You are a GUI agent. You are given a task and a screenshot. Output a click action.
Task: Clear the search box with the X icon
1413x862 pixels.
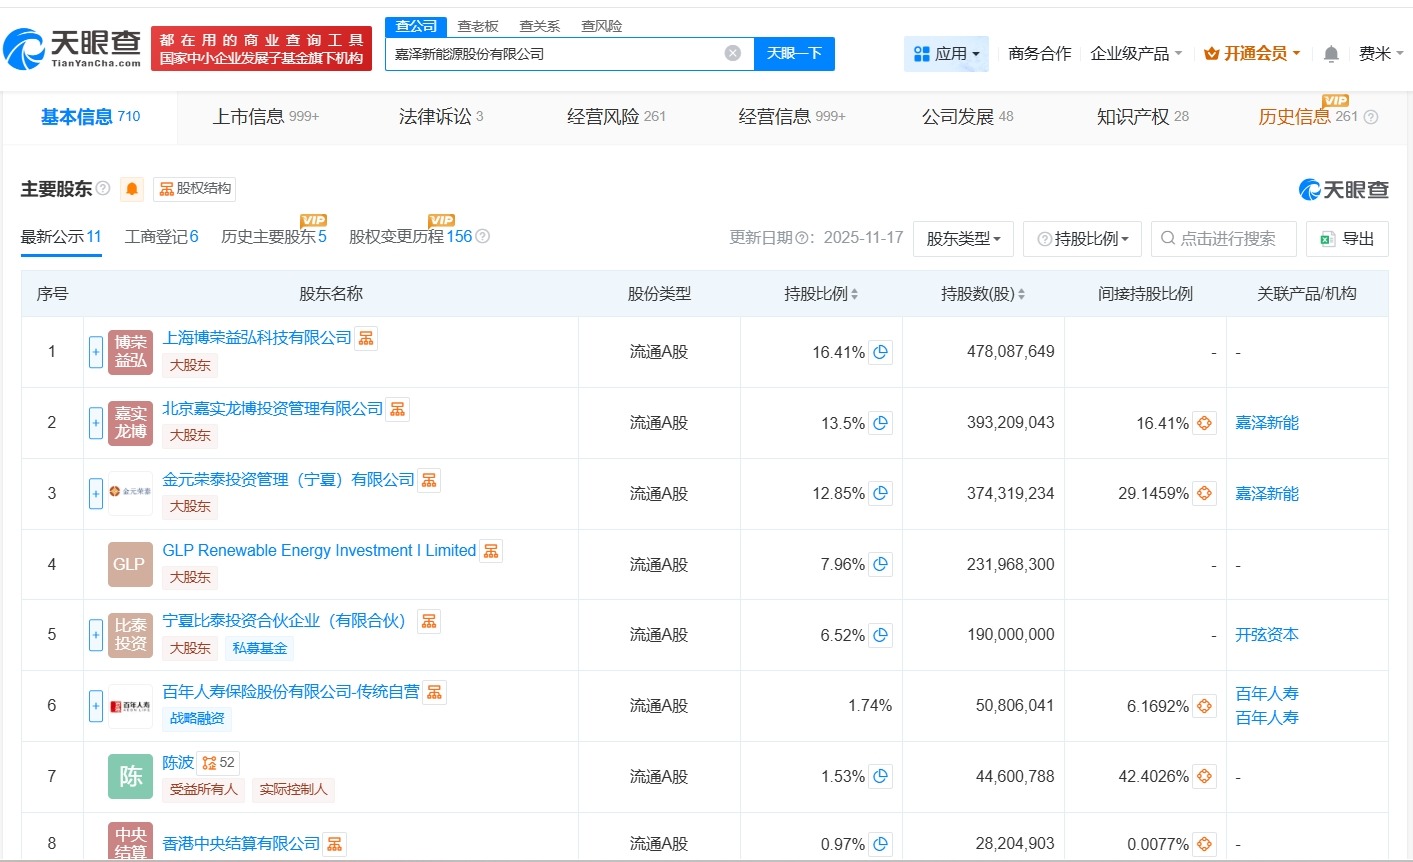pos(732,53)
